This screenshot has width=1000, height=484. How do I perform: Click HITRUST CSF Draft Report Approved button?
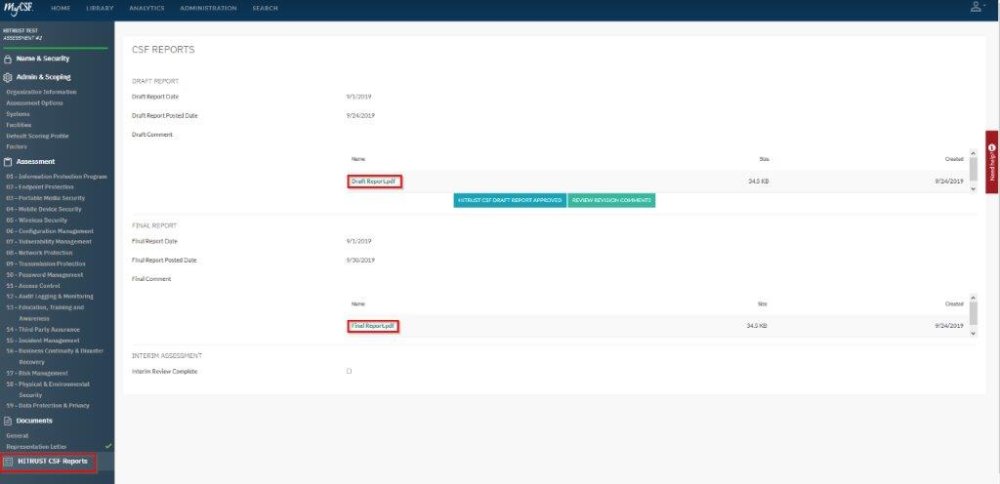click(x=510, y=200)
